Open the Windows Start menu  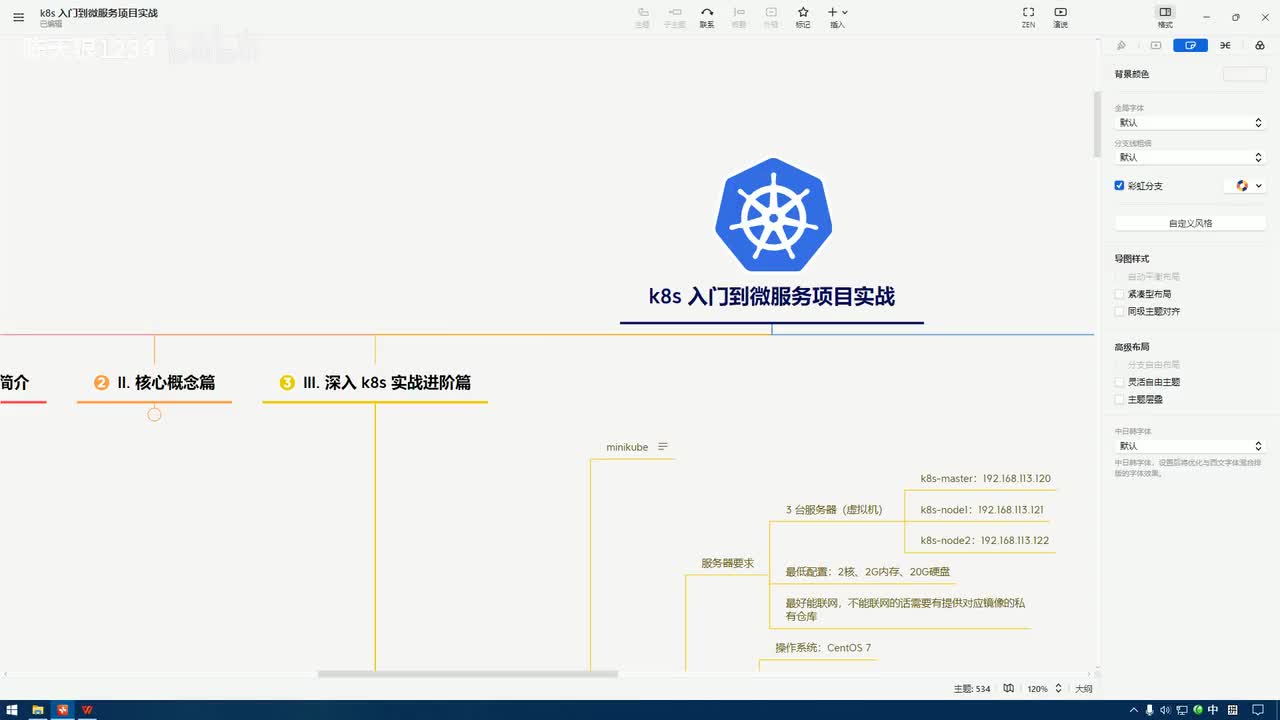pyautogui.click(x=12, y=710)
